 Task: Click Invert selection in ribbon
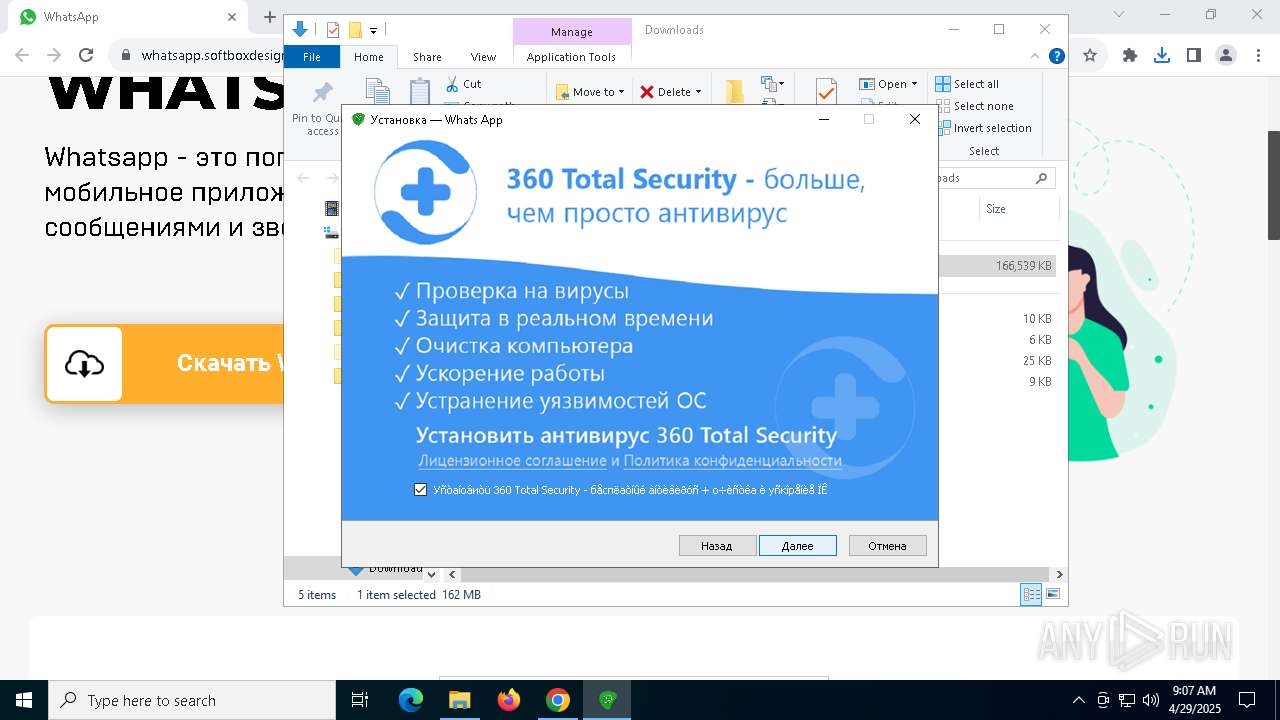coord(984,128)
